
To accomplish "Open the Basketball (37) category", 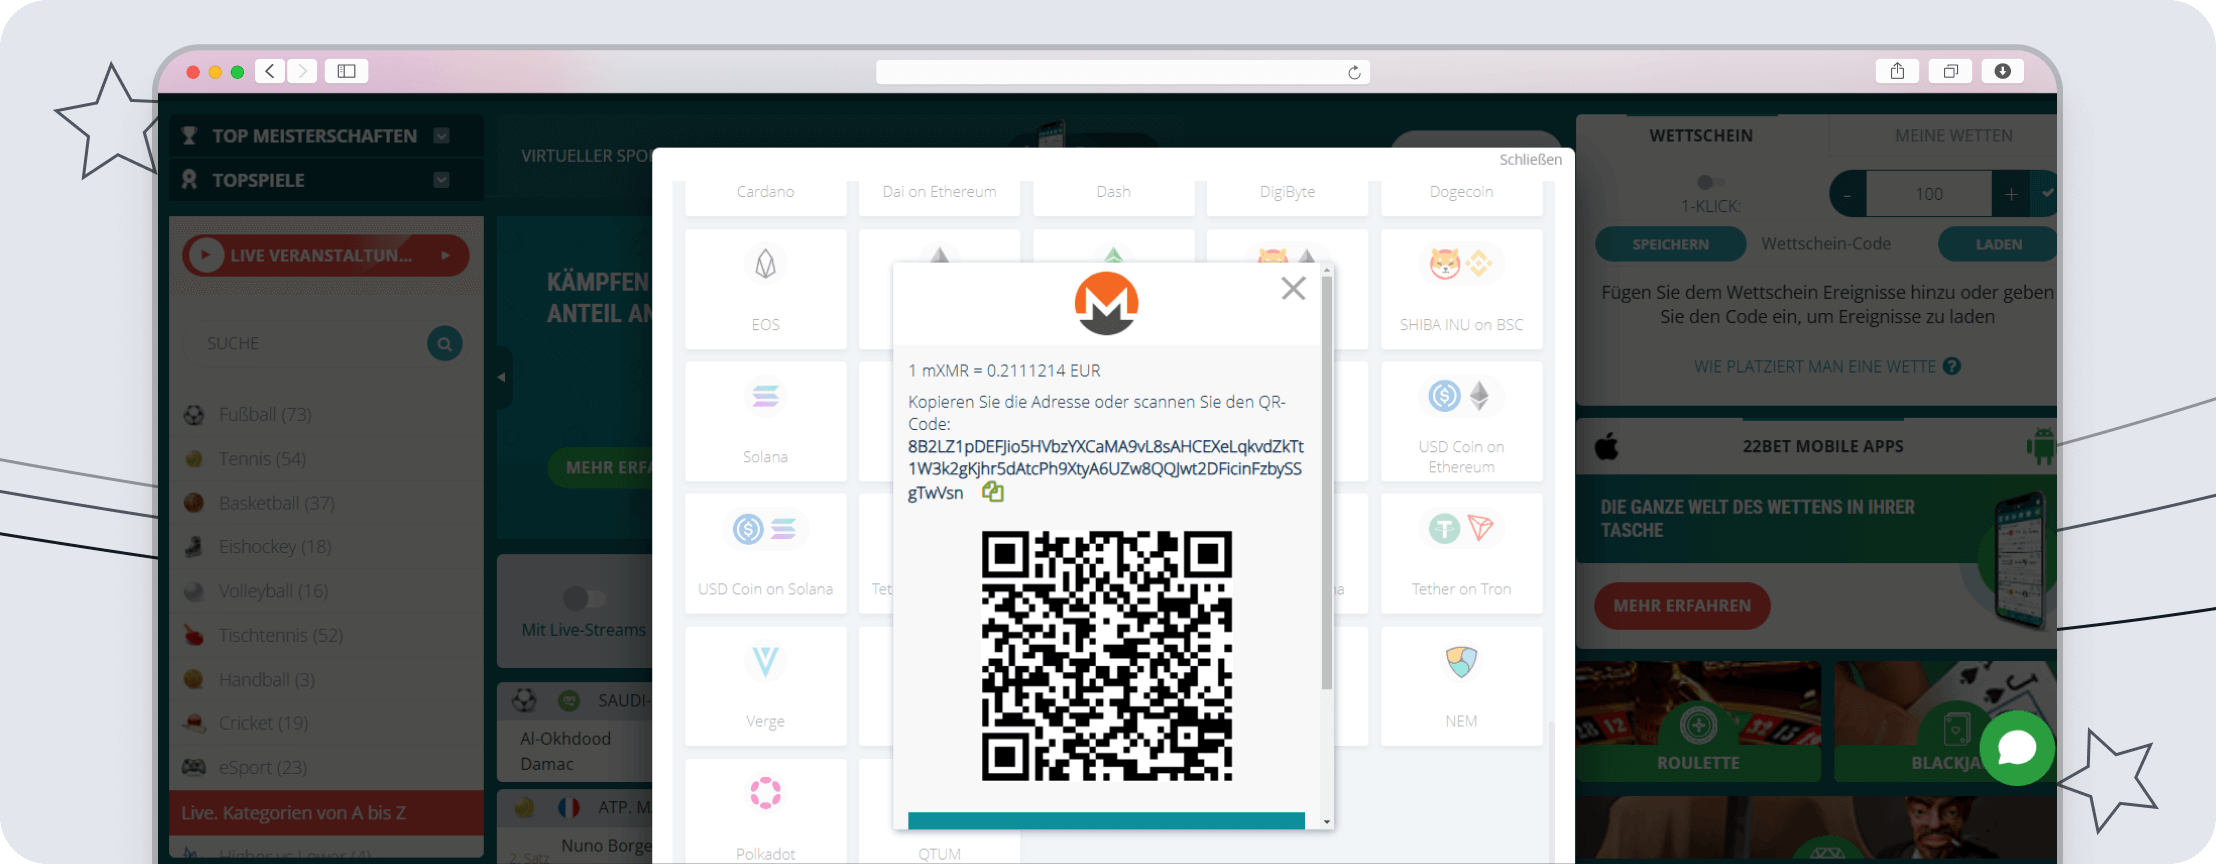I will 276,502.
